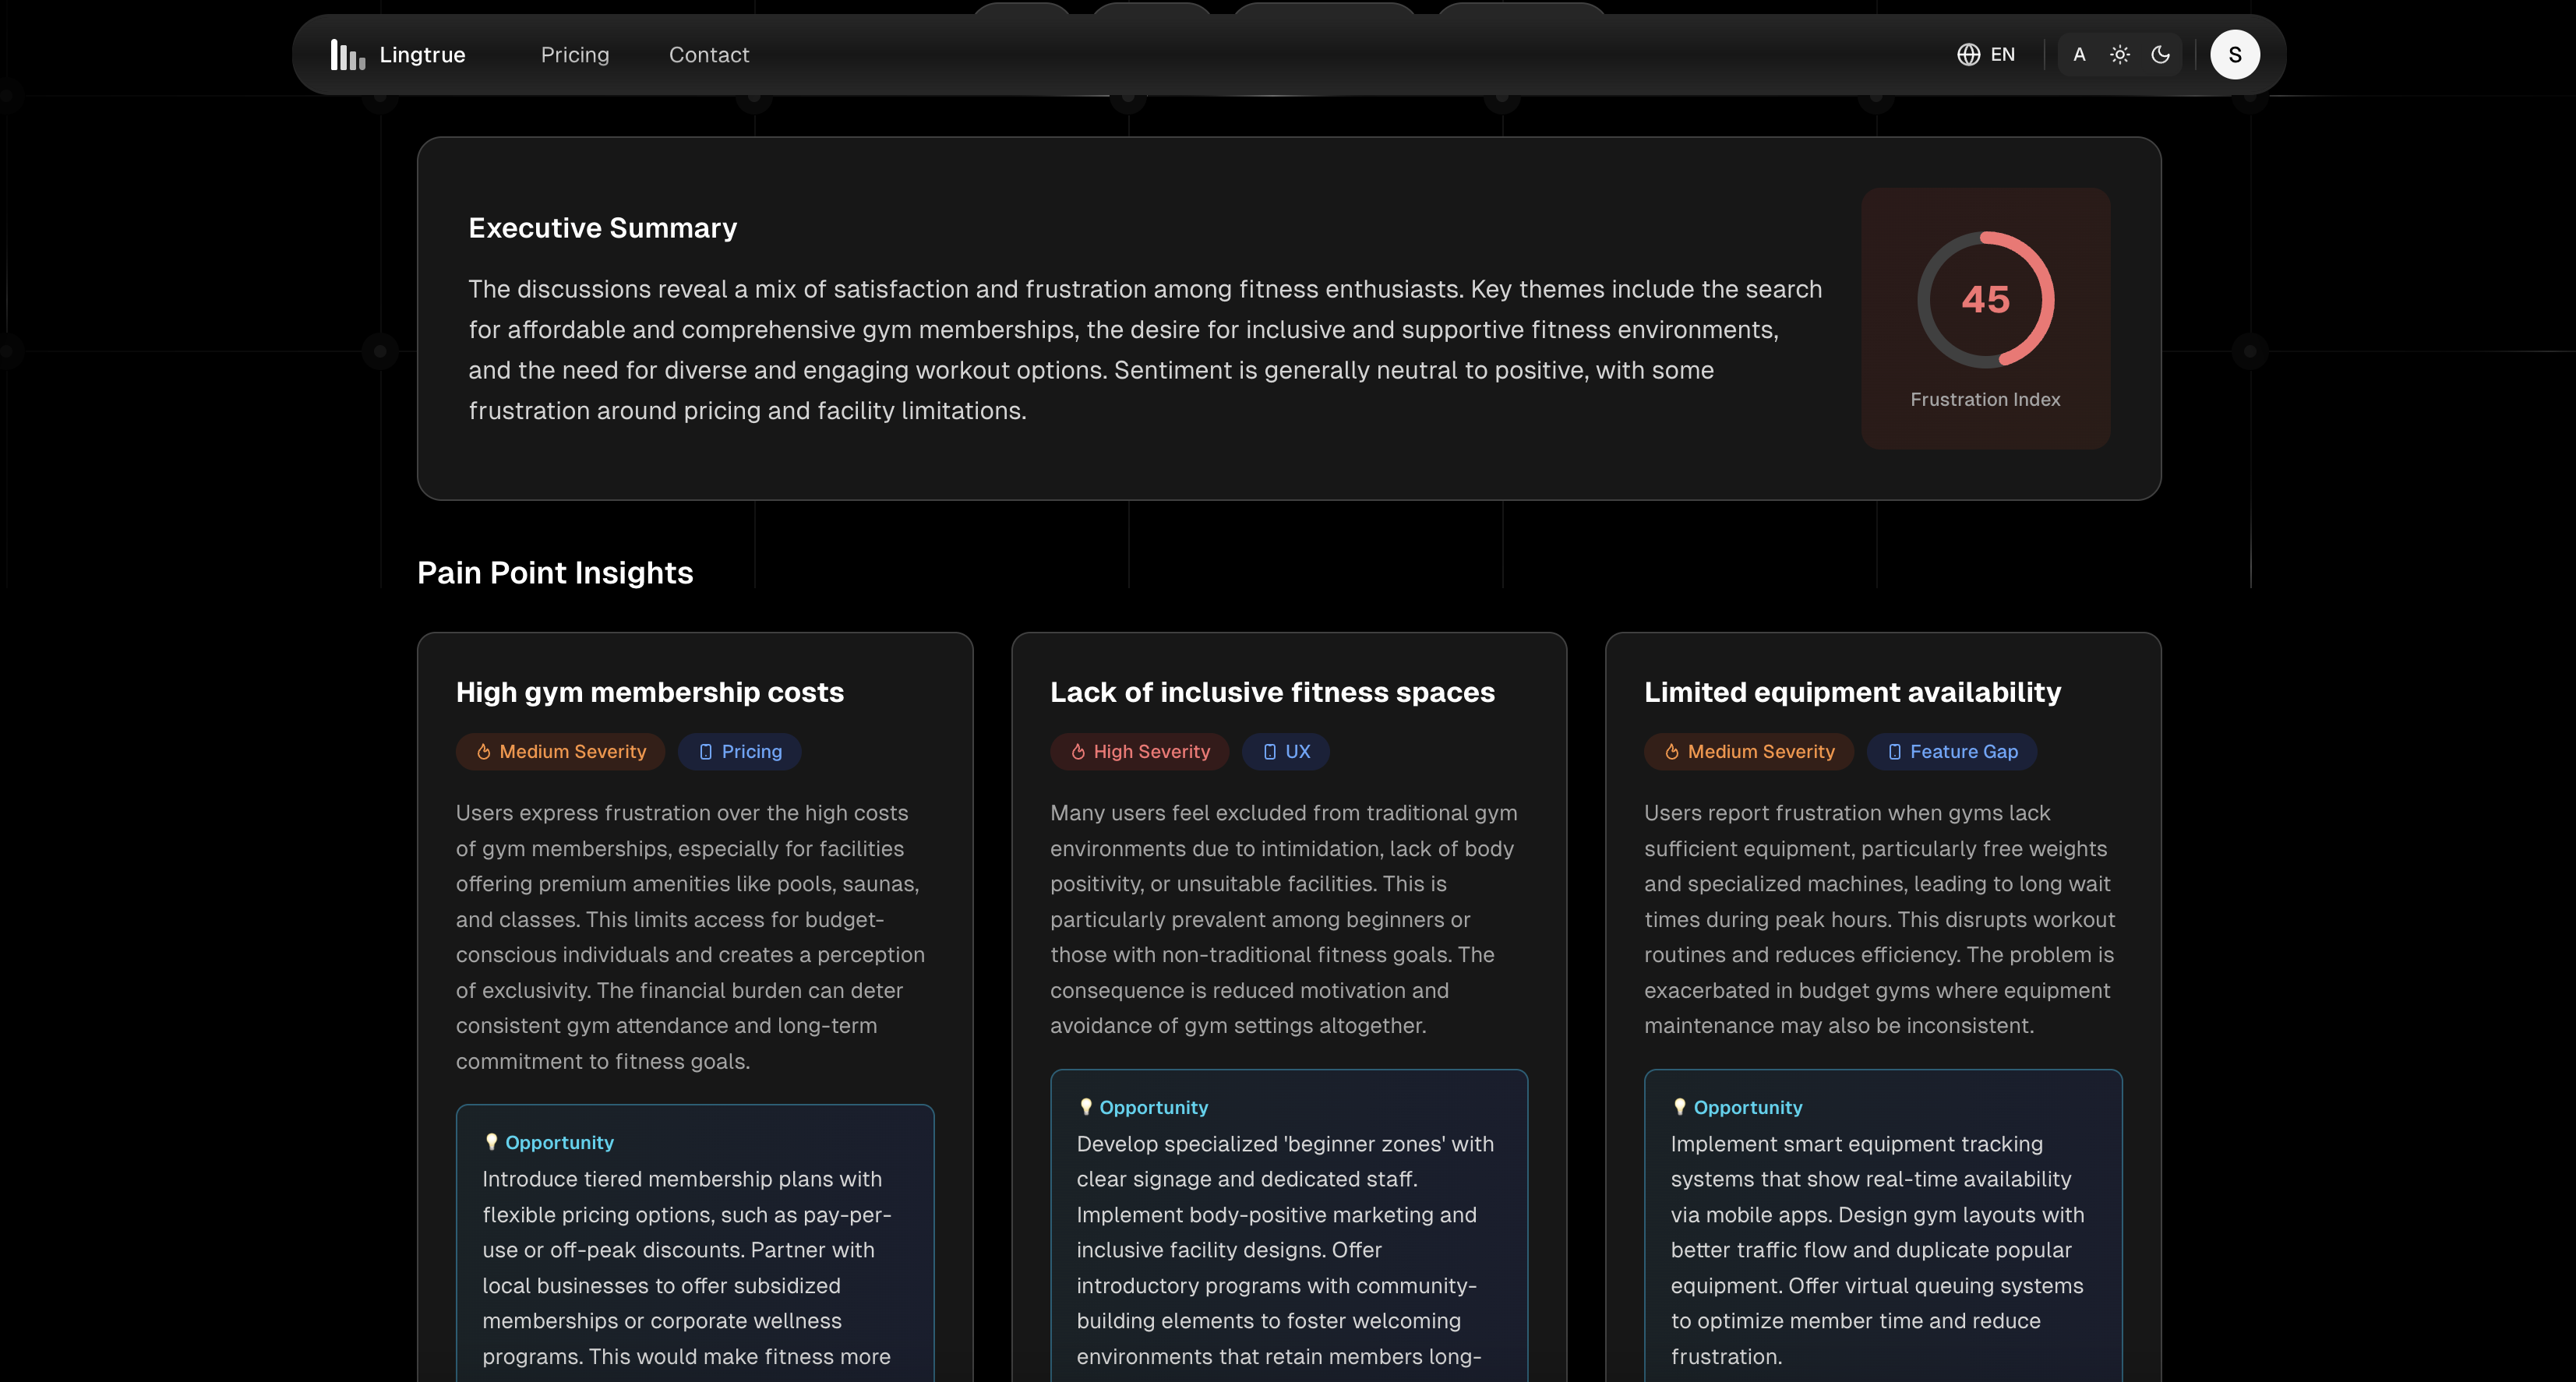Image resolution: width=2576 pixels, height=1382 pixels.
Task: Open the user avatar marked S
Action: pos(2236,54)
